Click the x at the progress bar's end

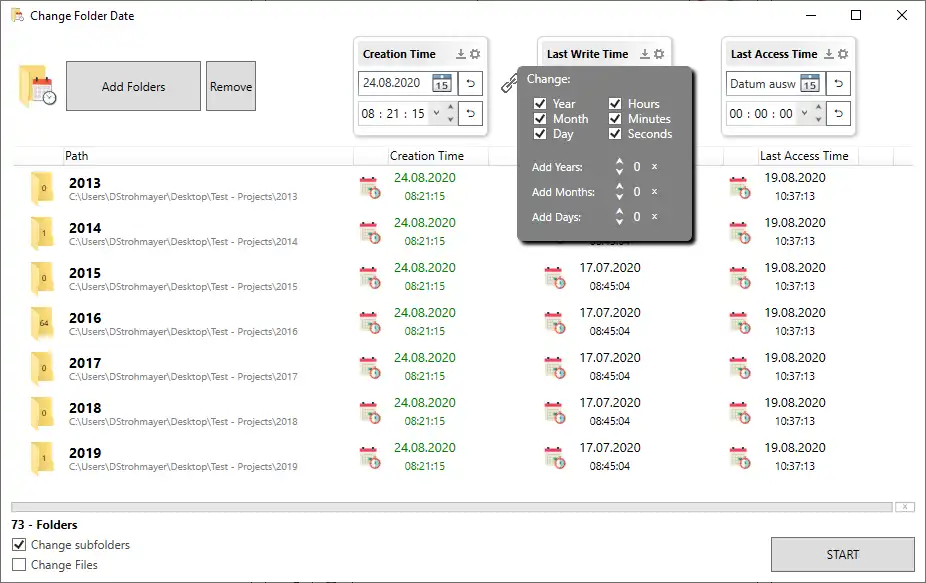tap(905, 507)
